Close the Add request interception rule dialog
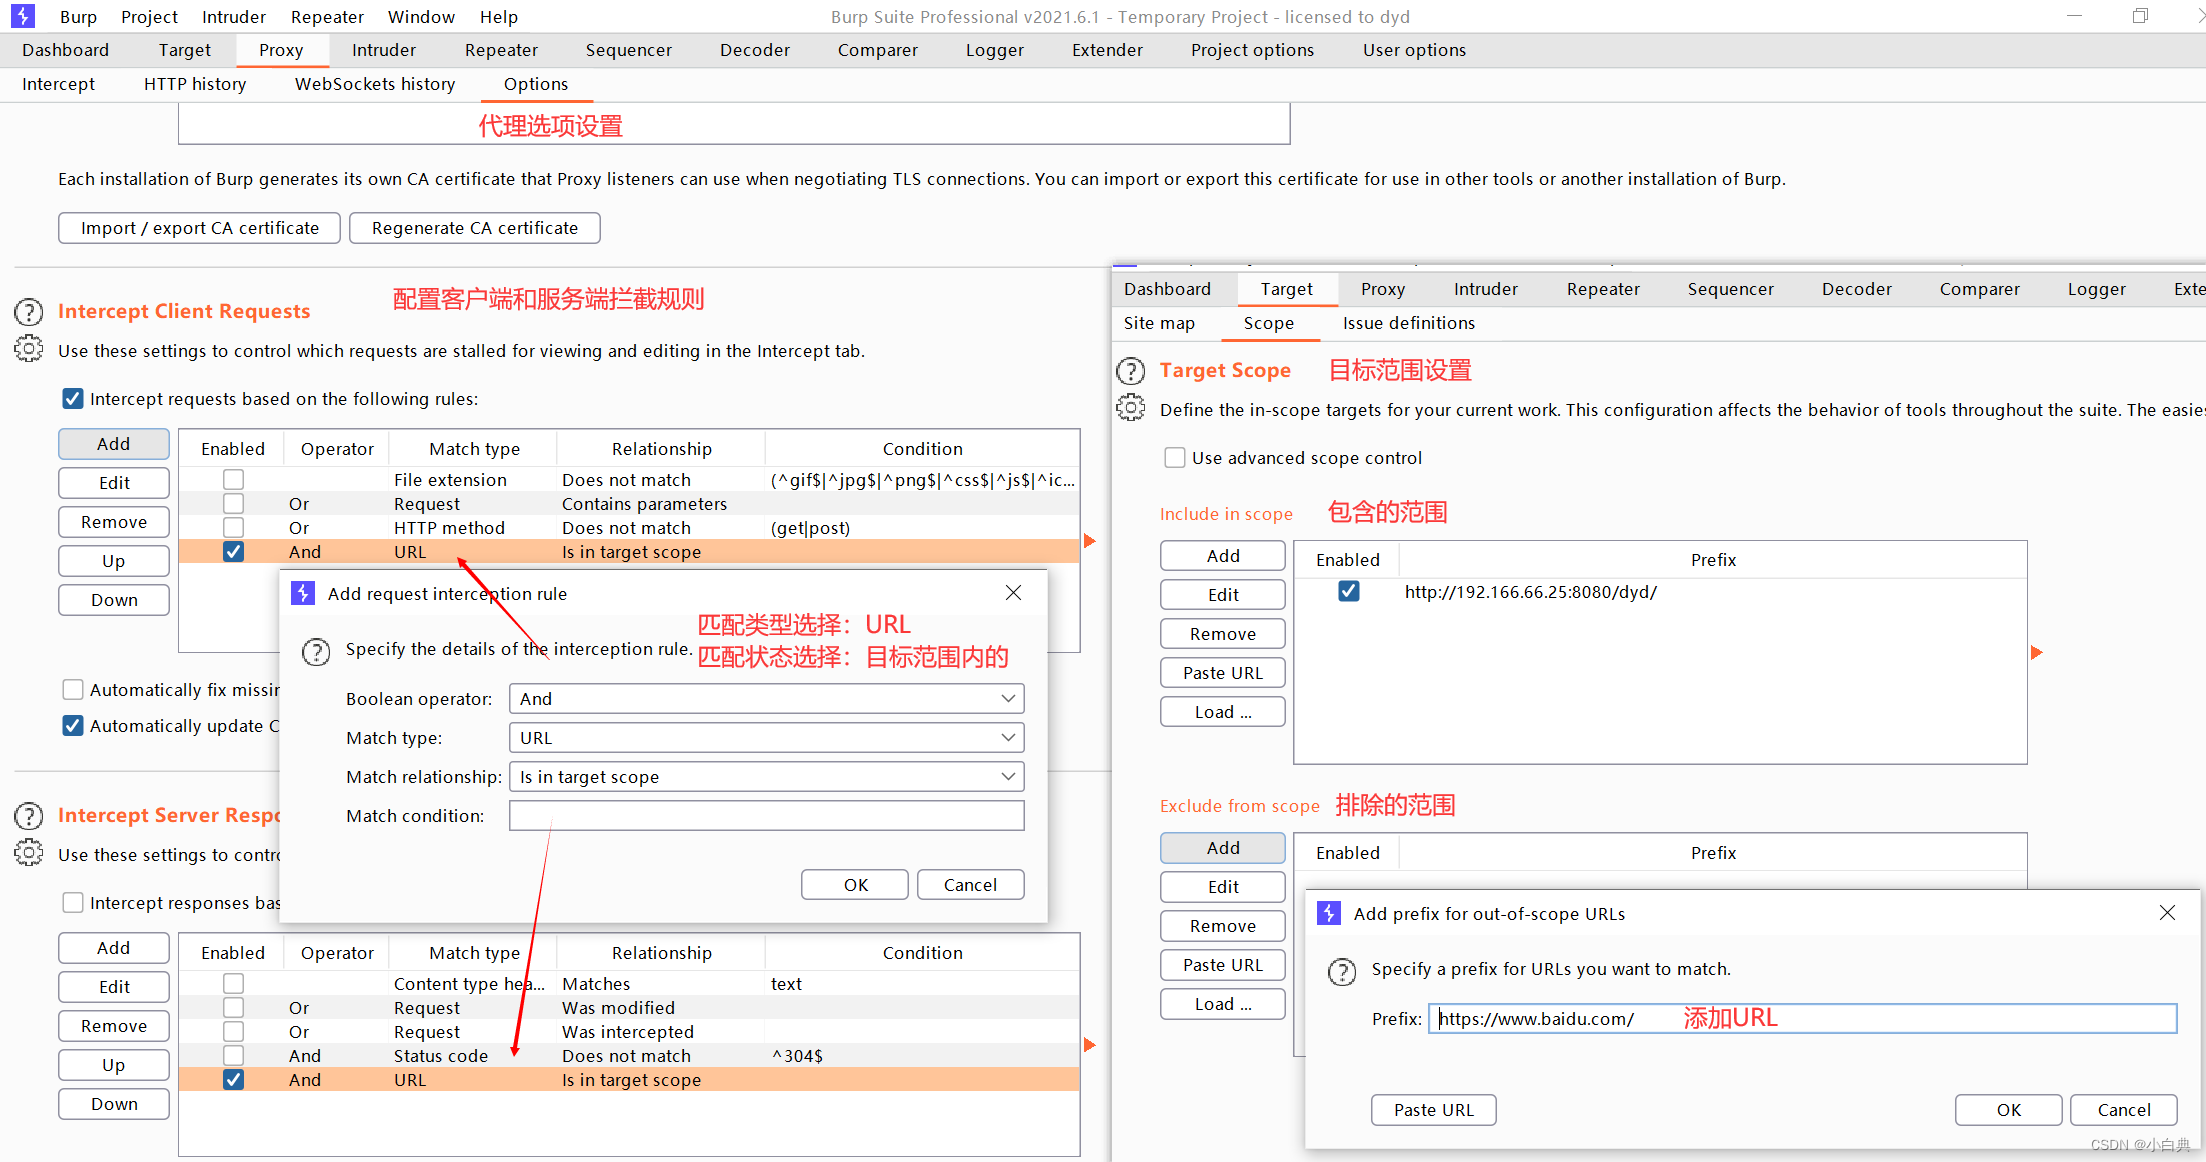 tap(1013, 593)
